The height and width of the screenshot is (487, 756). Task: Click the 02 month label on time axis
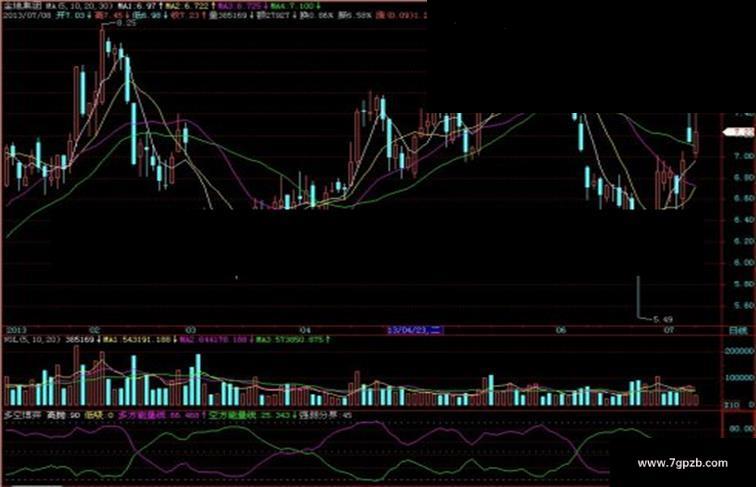pos(95,330)
